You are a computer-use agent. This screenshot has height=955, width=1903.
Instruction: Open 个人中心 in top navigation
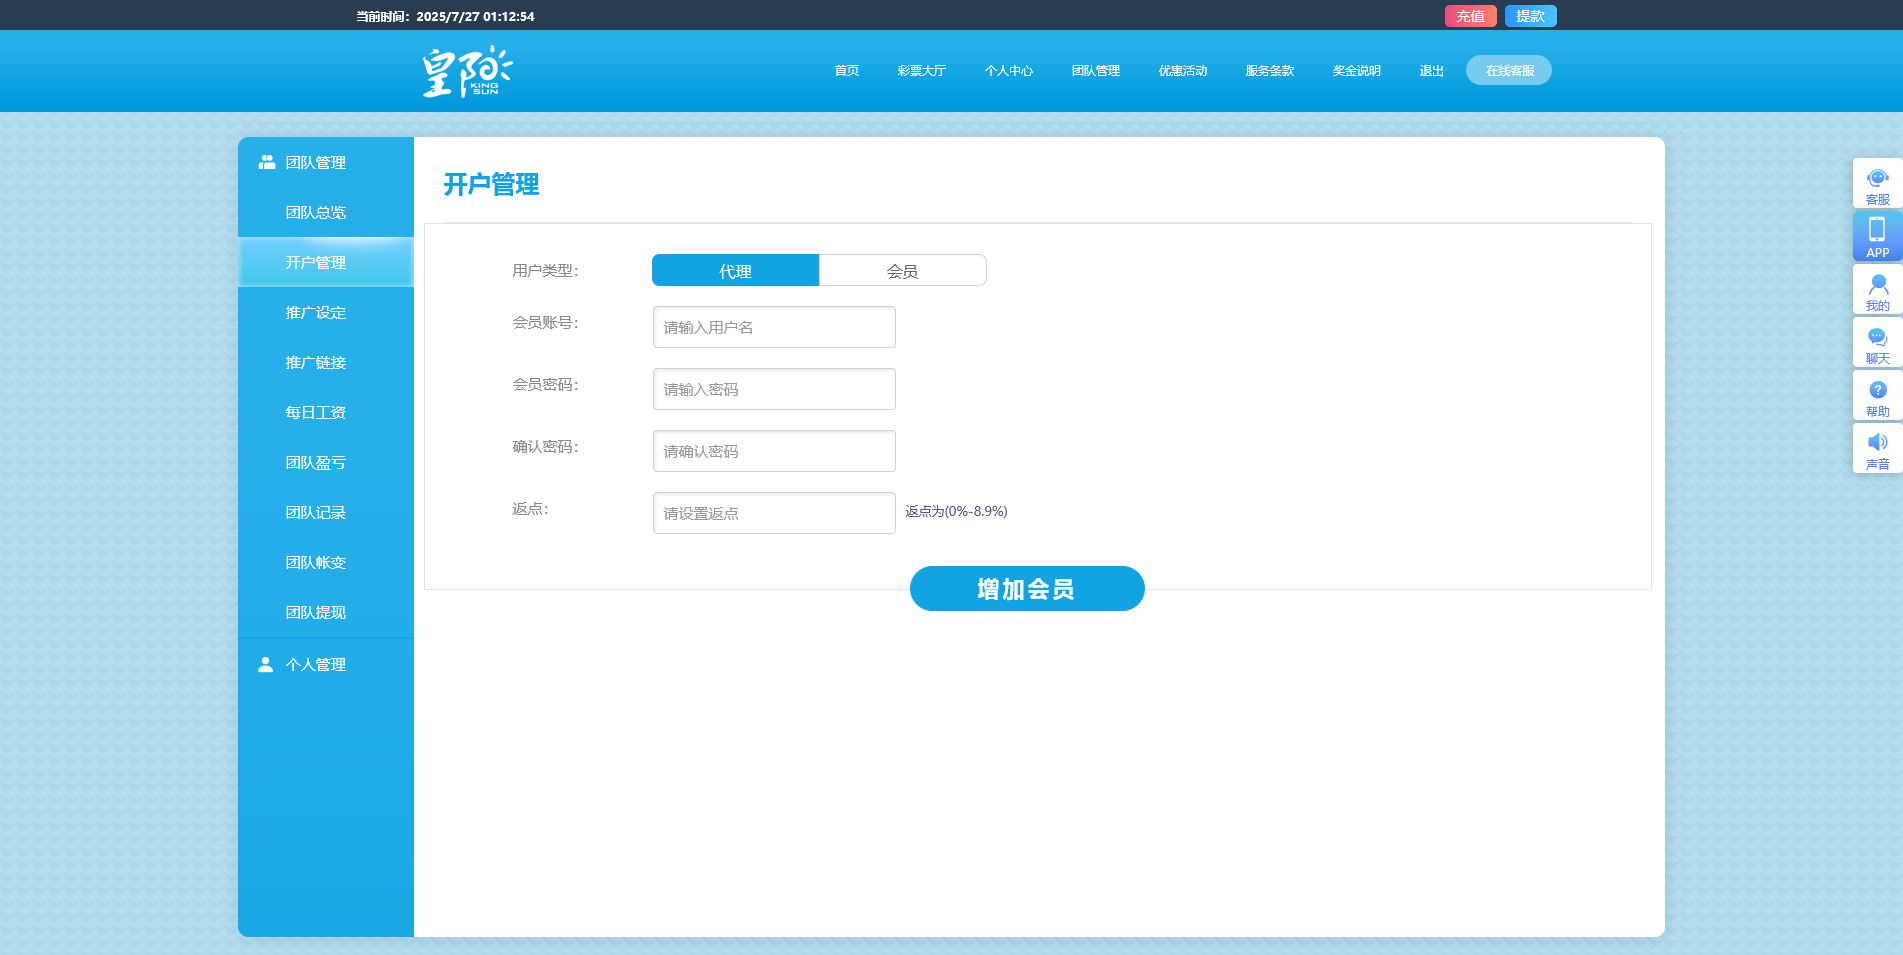point(1008,71)
